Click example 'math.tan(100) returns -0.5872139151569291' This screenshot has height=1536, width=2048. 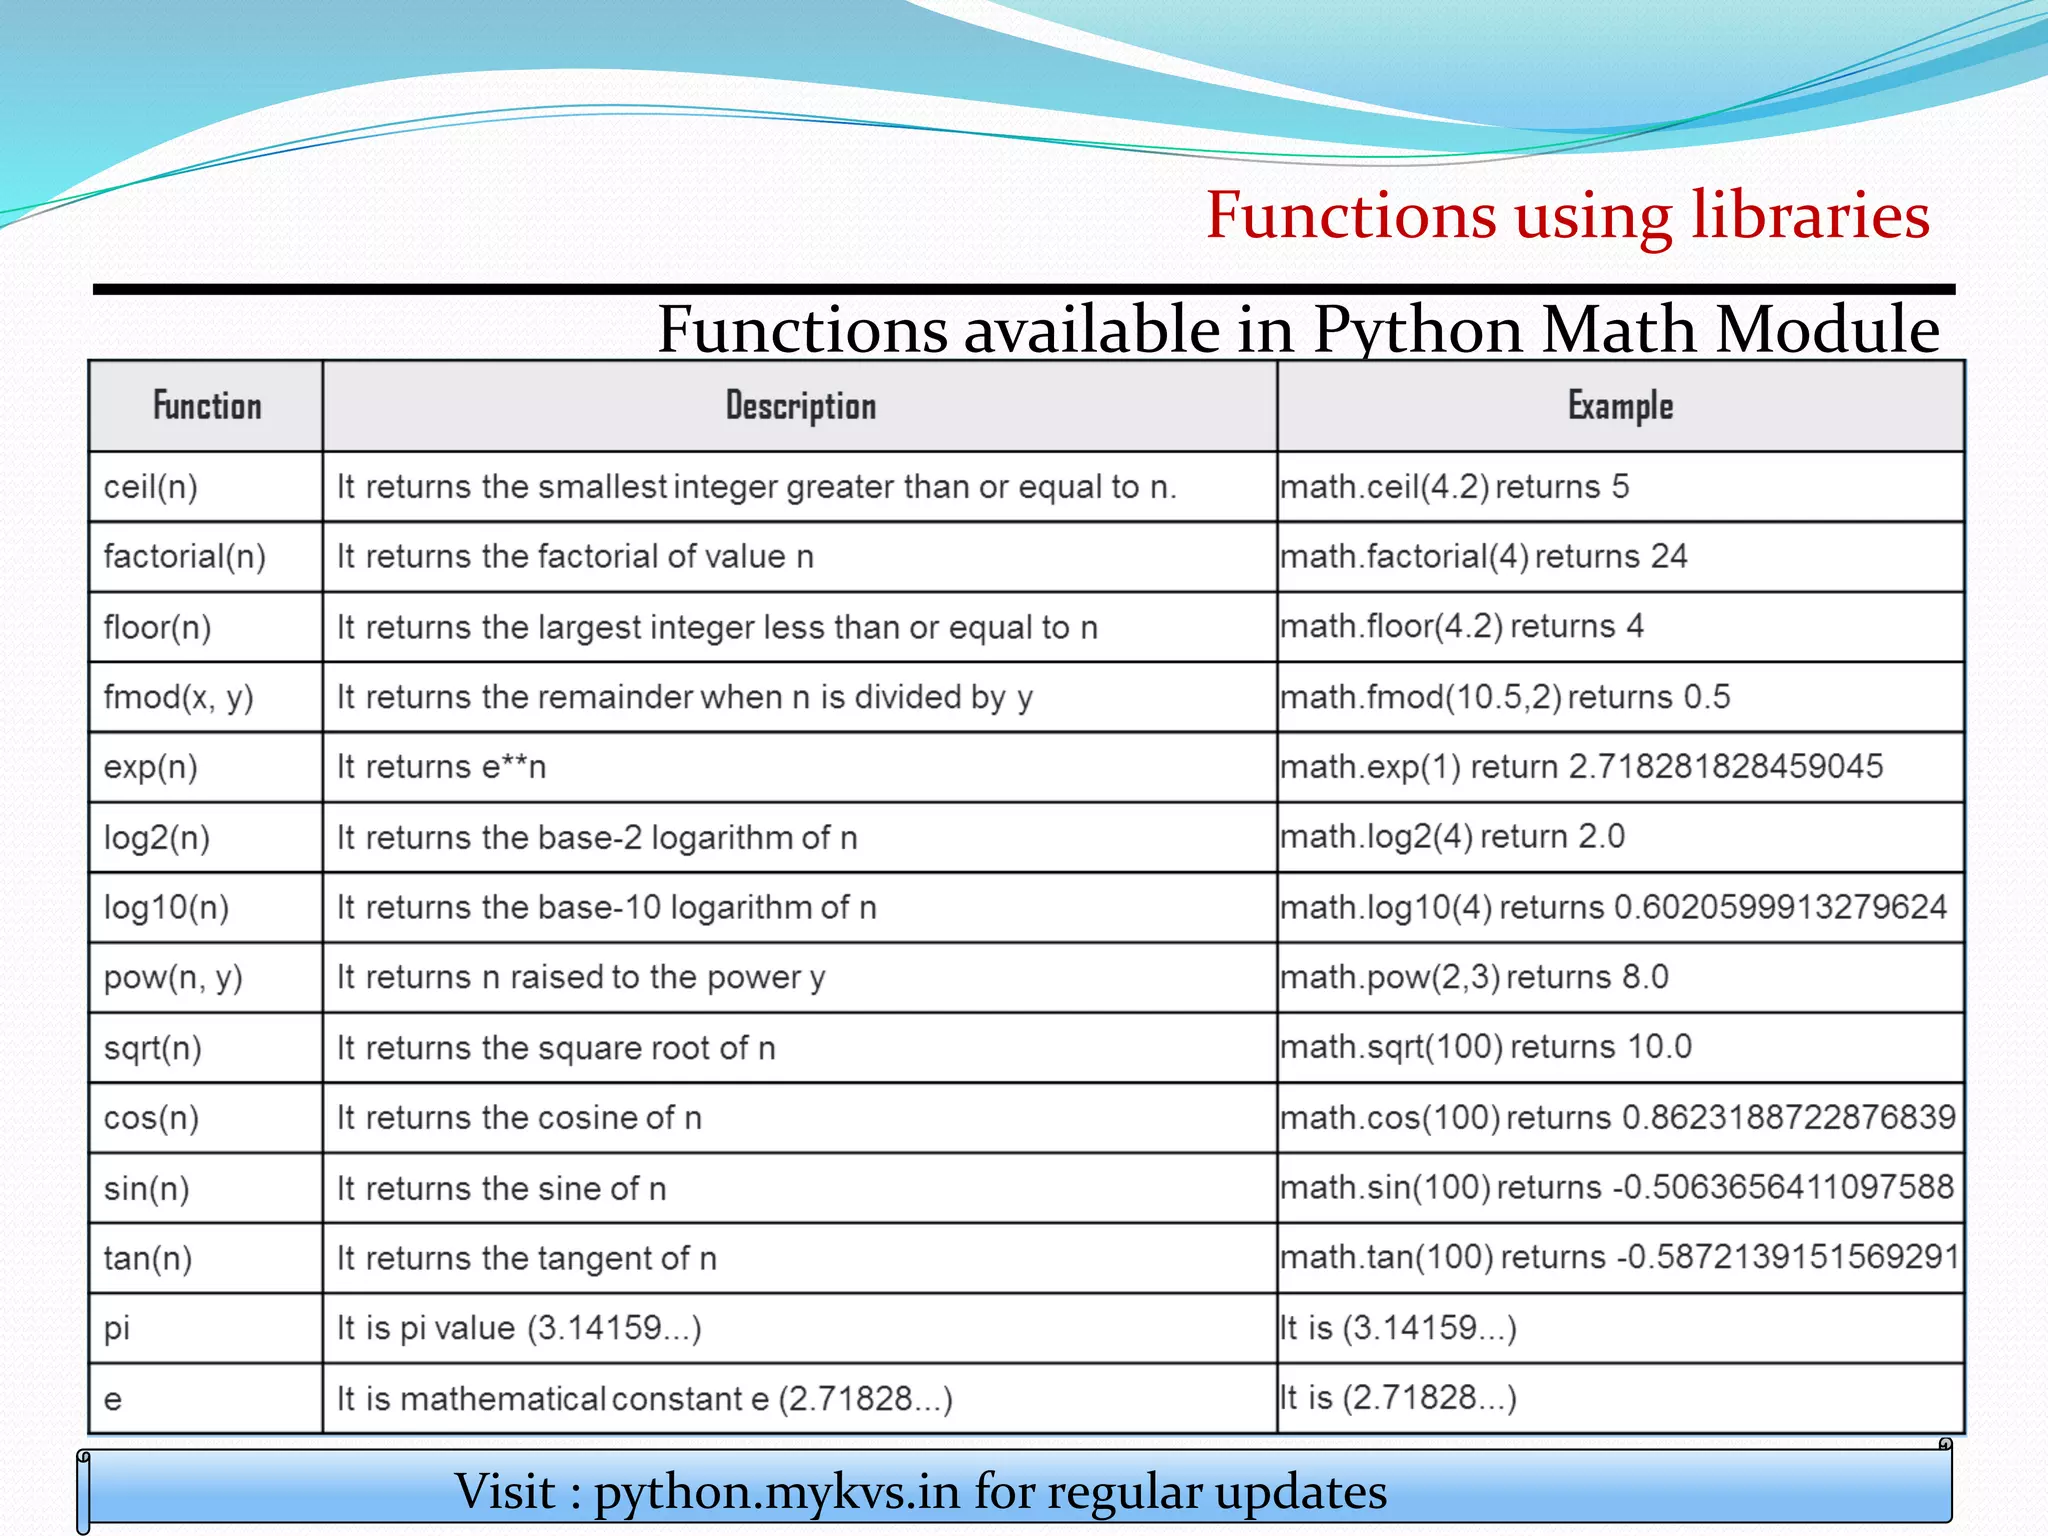(x=1620, y=1257)
